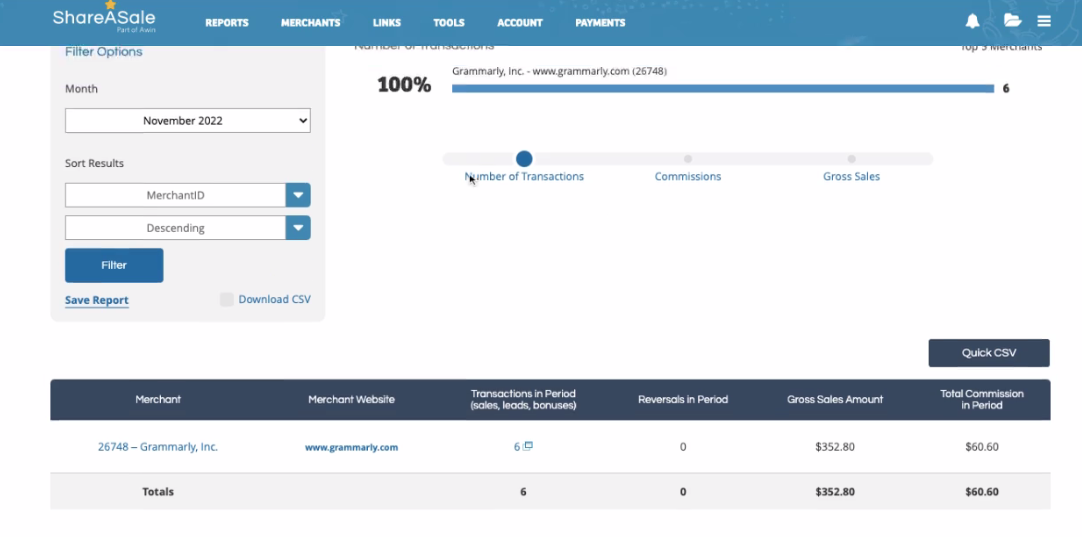Click the Merchant Website column header

coord(351,400)
